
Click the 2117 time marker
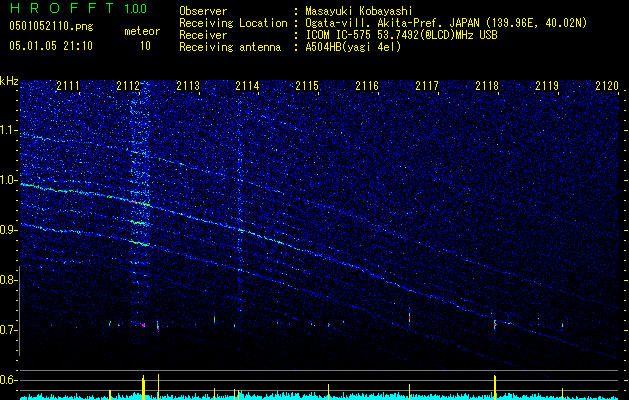click(427, 85)
